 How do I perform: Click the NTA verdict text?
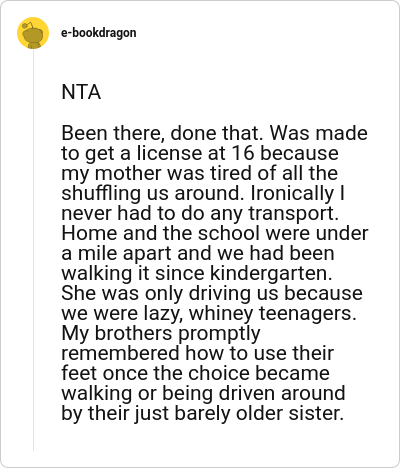click(81, 92)
